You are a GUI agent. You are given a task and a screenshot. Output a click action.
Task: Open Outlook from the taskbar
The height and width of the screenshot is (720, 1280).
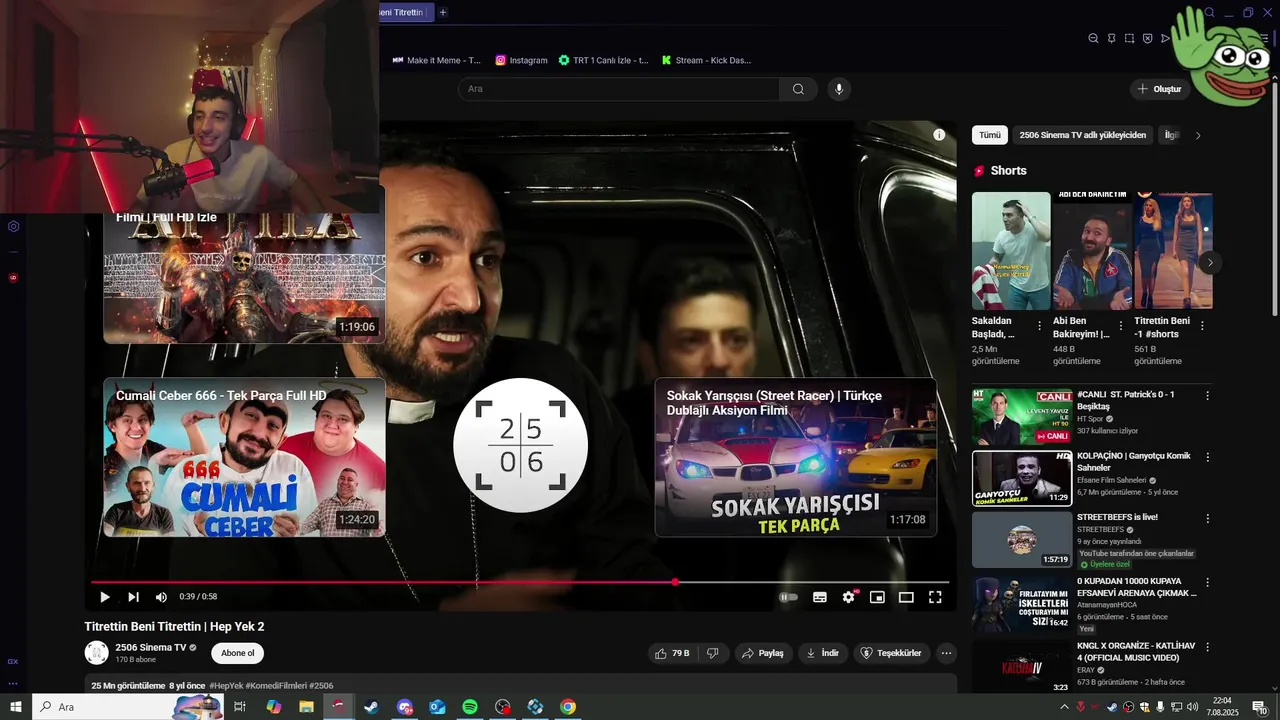tap(437, 707)
